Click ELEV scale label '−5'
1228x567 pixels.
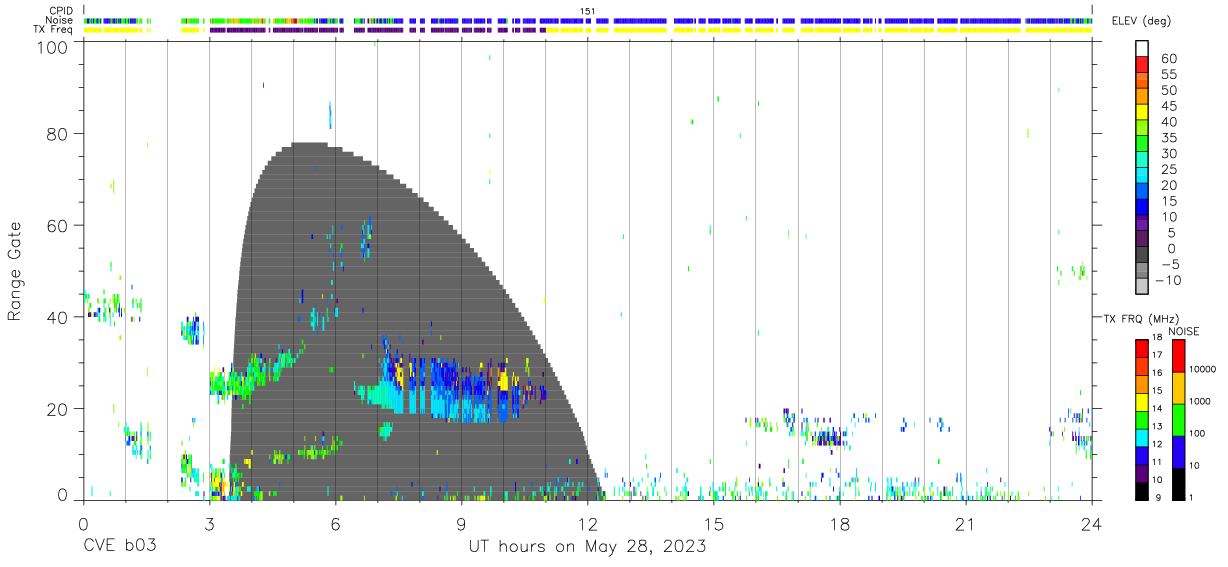pyautogui.click(x=1169, y=264)
